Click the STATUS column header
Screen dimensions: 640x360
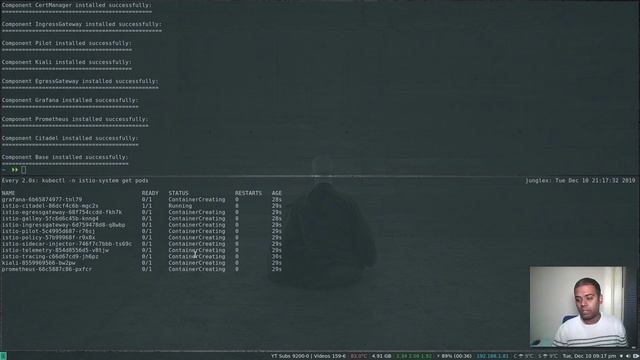click(178, 193)
